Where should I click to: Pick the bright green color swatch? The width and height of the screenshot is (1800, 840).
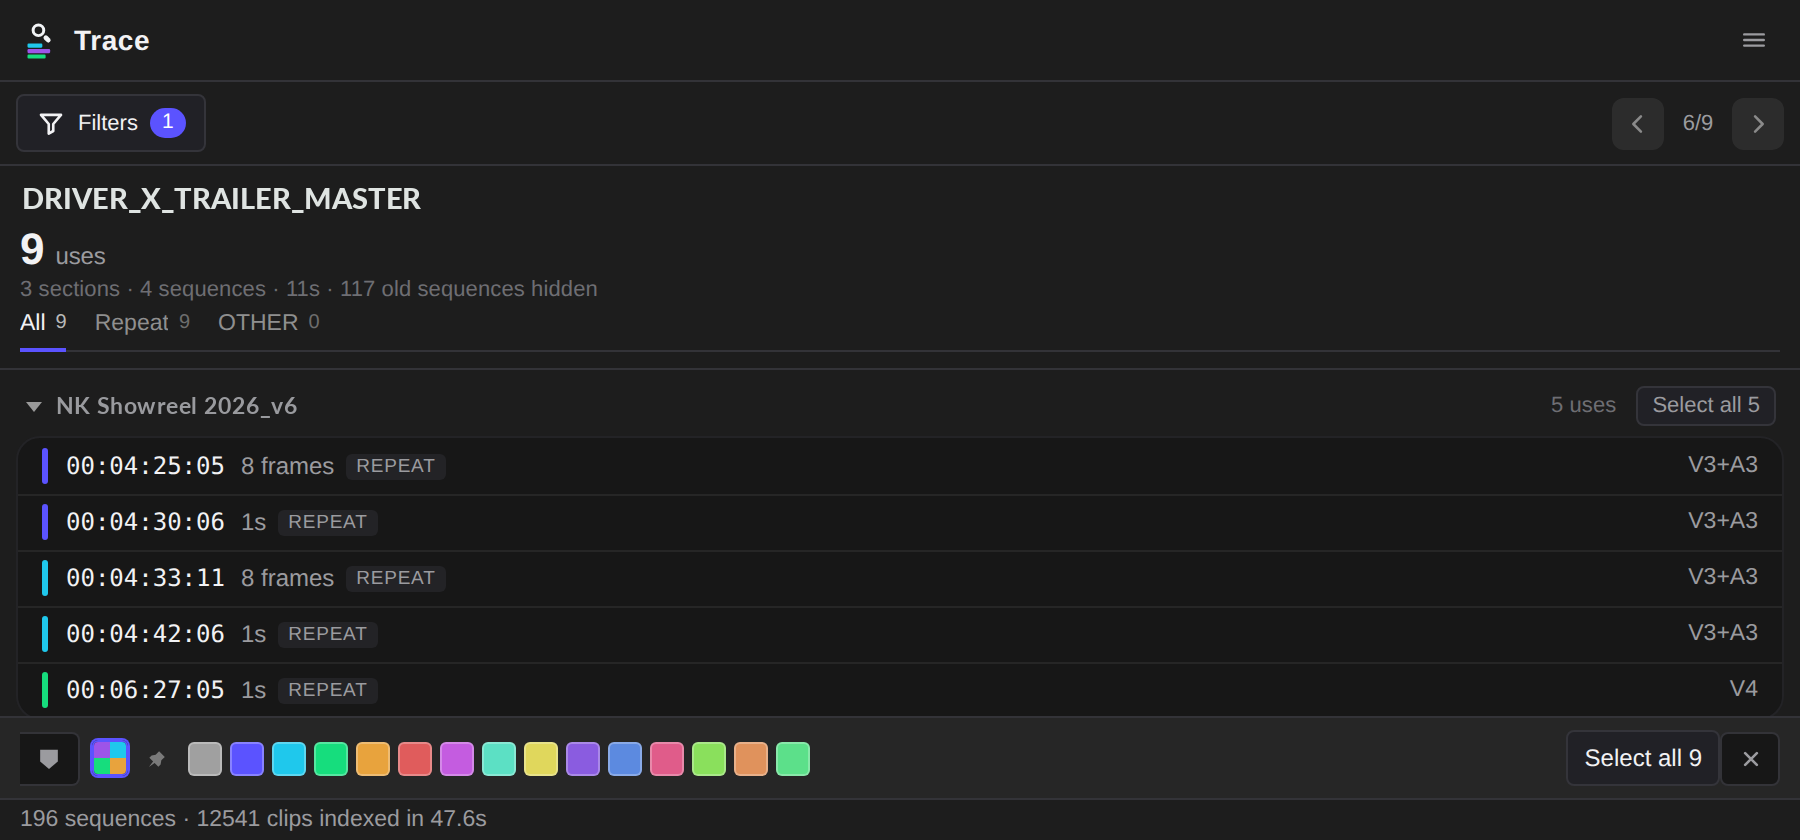(x=331, y=759)
